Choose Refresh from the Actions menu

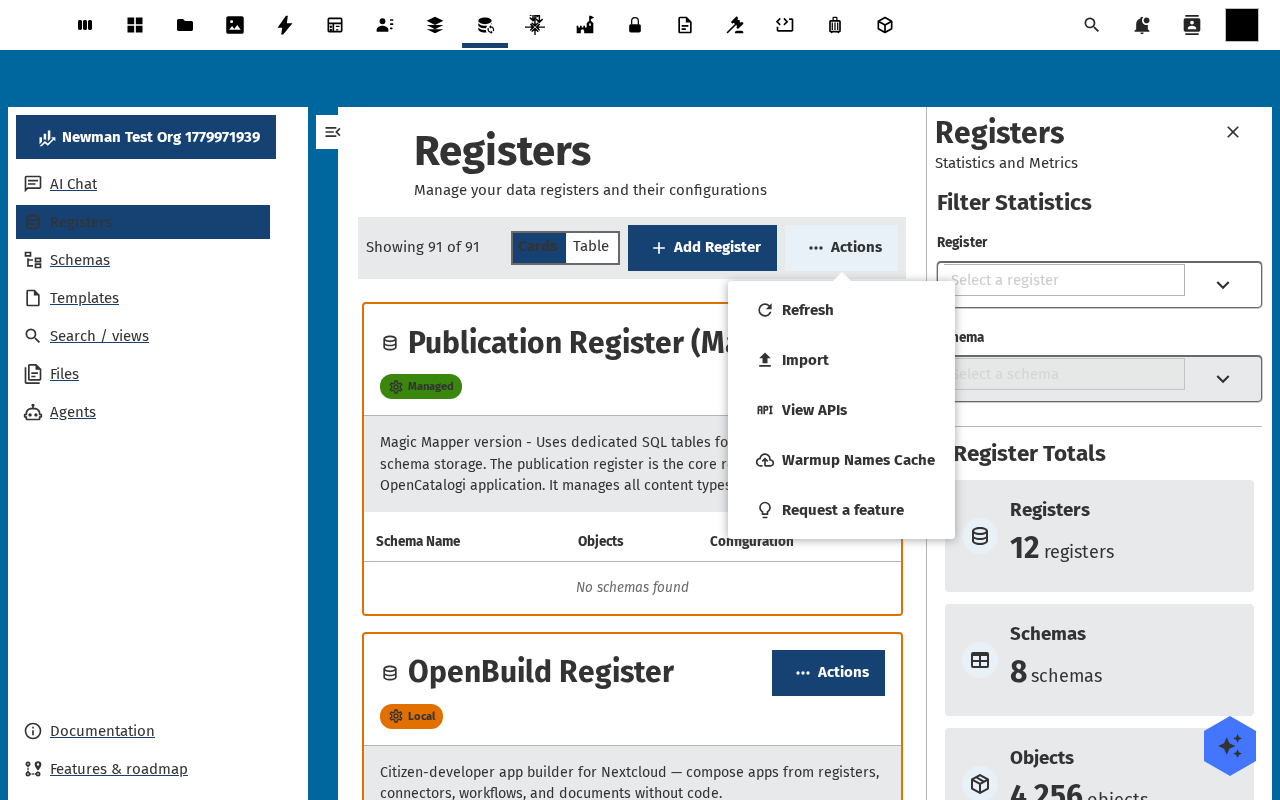pyautogui.click(x=841, y=310)
